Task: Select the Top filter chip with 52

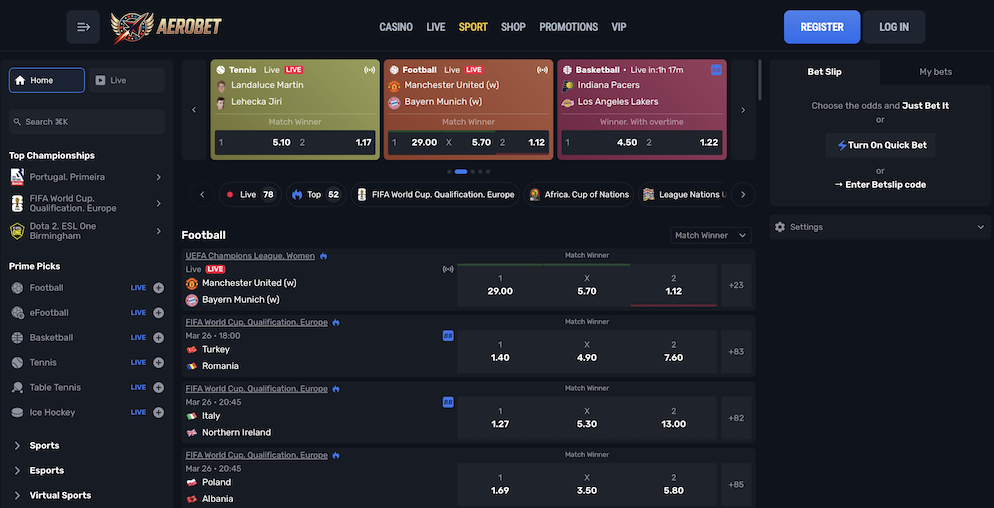Action: pos(316,195)
